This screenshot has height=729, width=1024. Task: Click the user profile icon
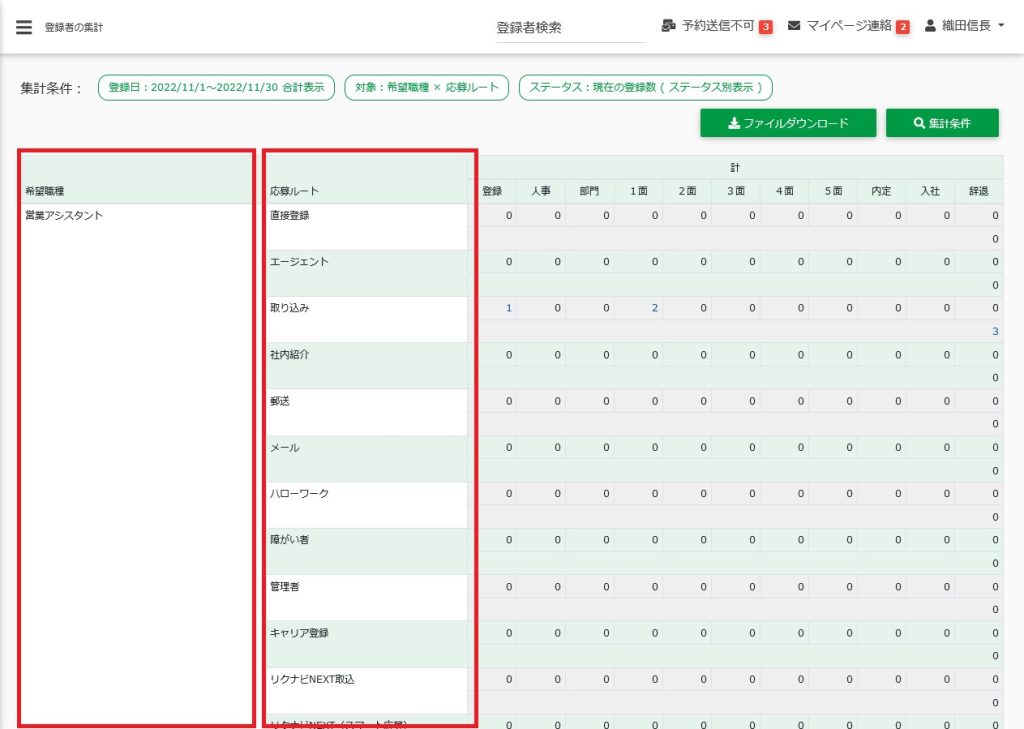pyautogui.click(x=930, y=26)
